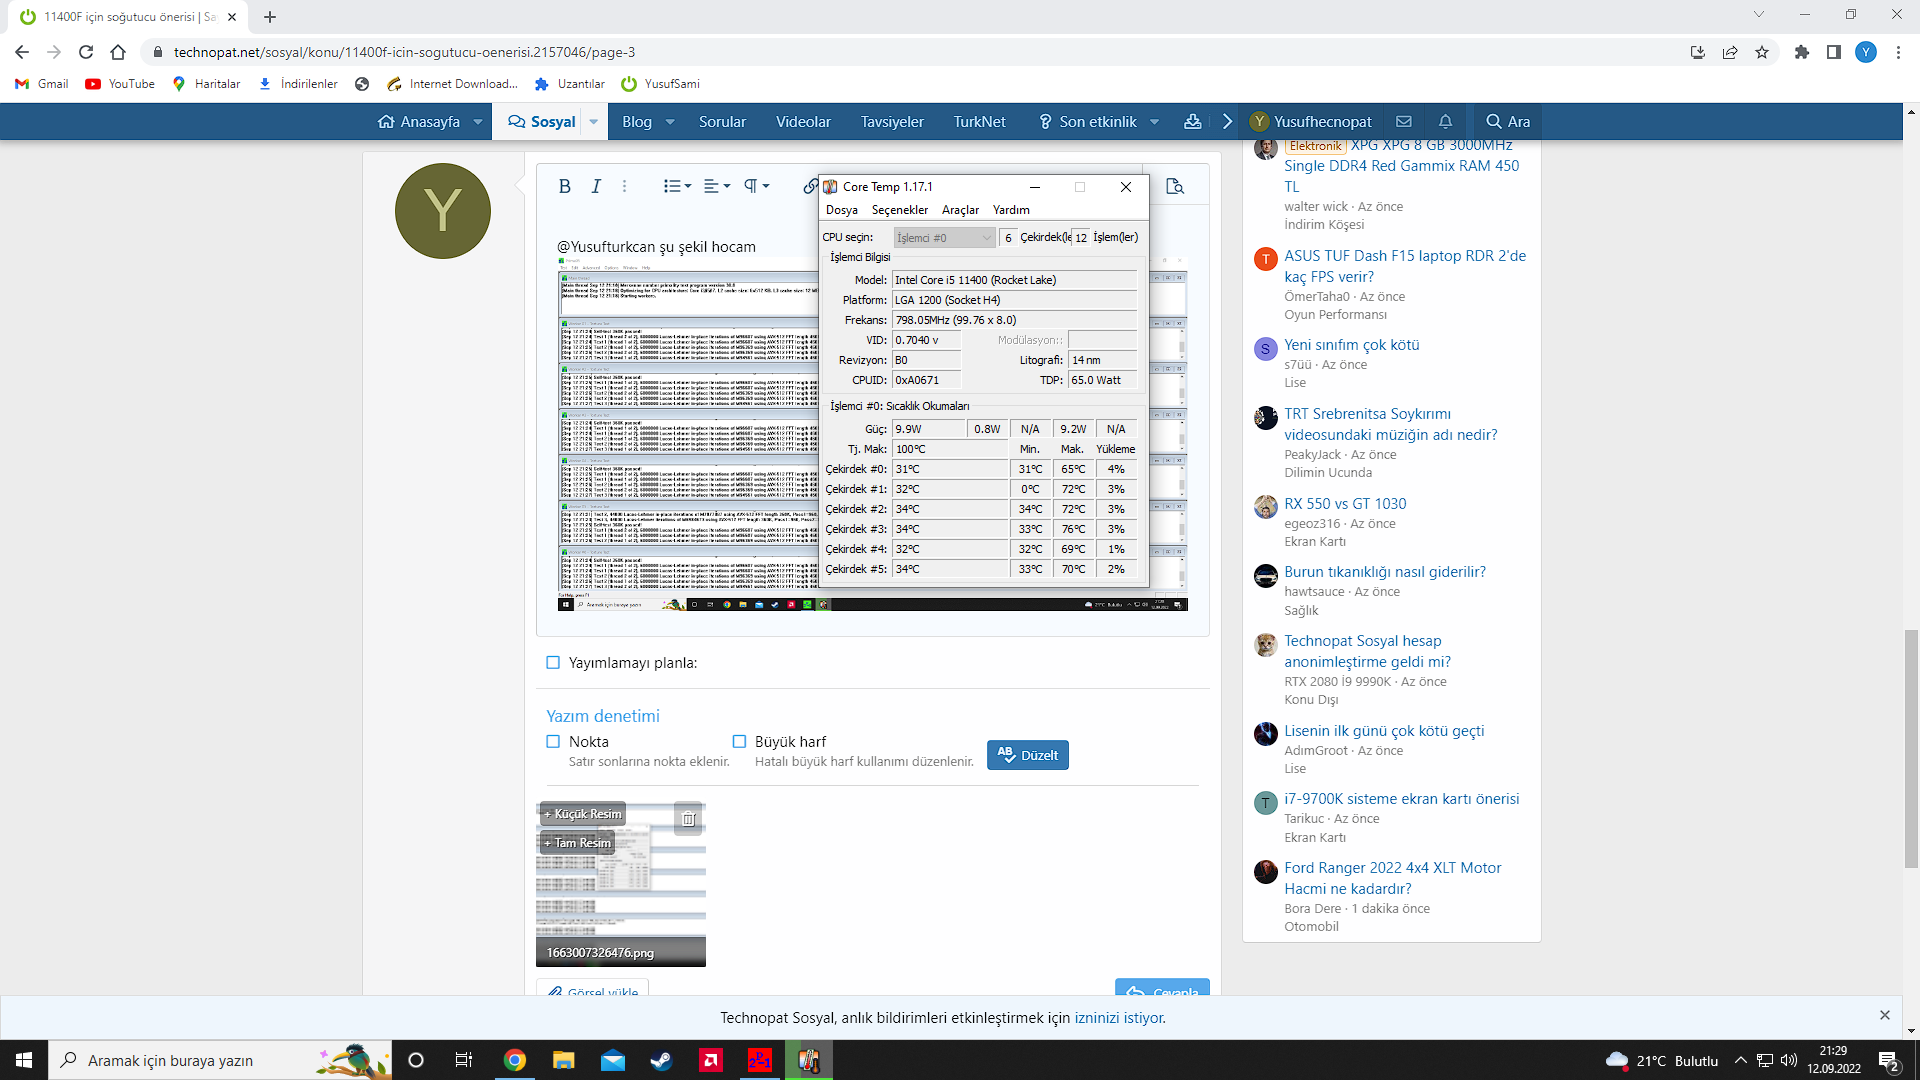Toggle bold formatting in the editor

coord(564,186)
